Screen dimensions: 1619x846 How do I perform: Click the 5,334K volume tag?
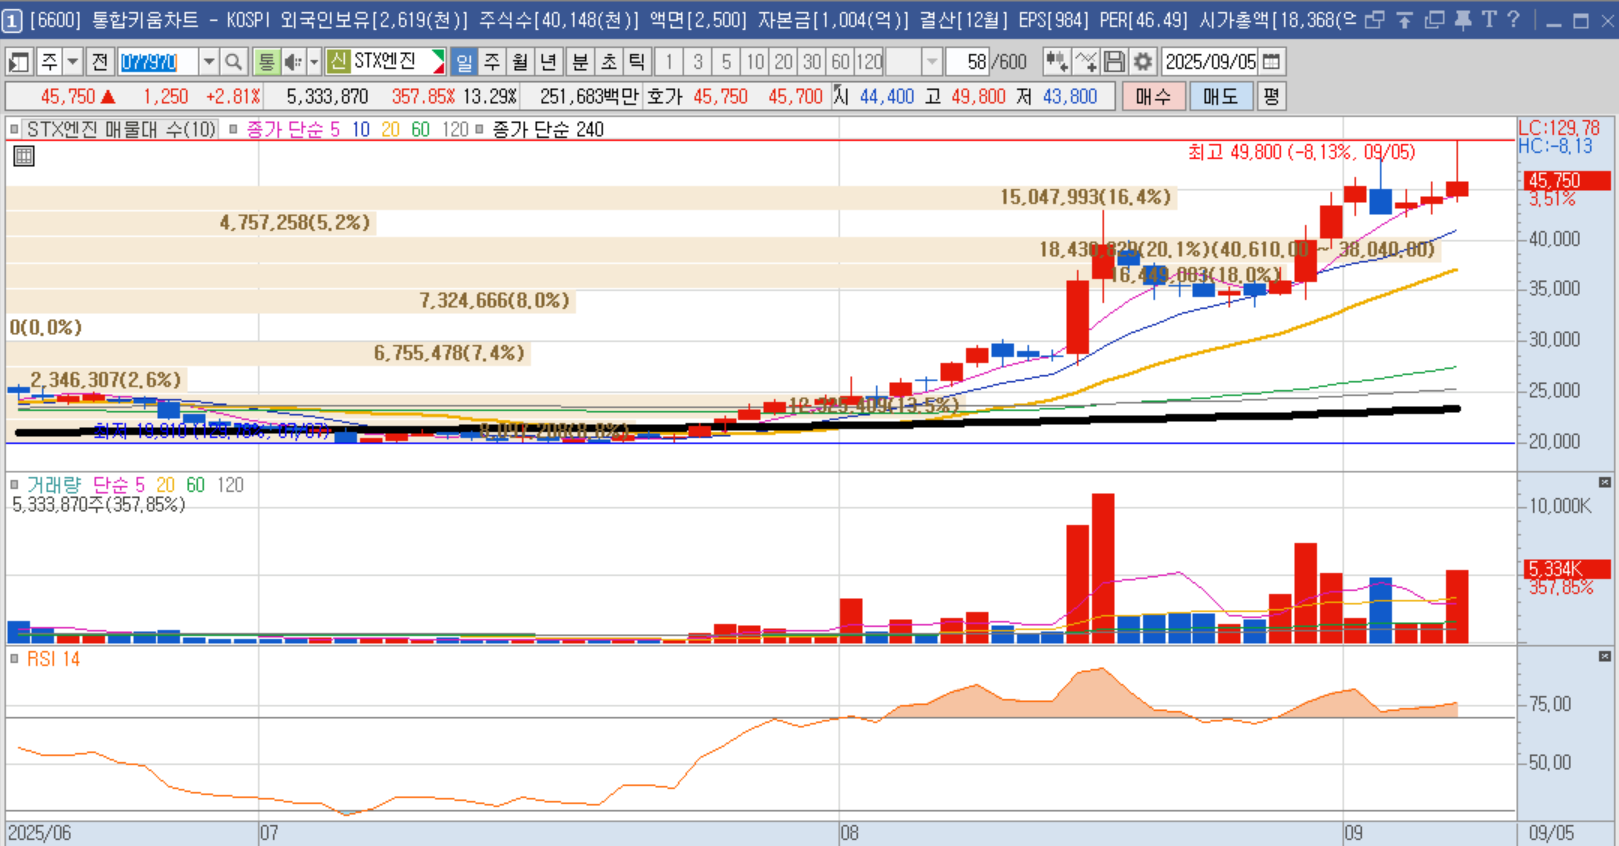tap(1567, 569)
